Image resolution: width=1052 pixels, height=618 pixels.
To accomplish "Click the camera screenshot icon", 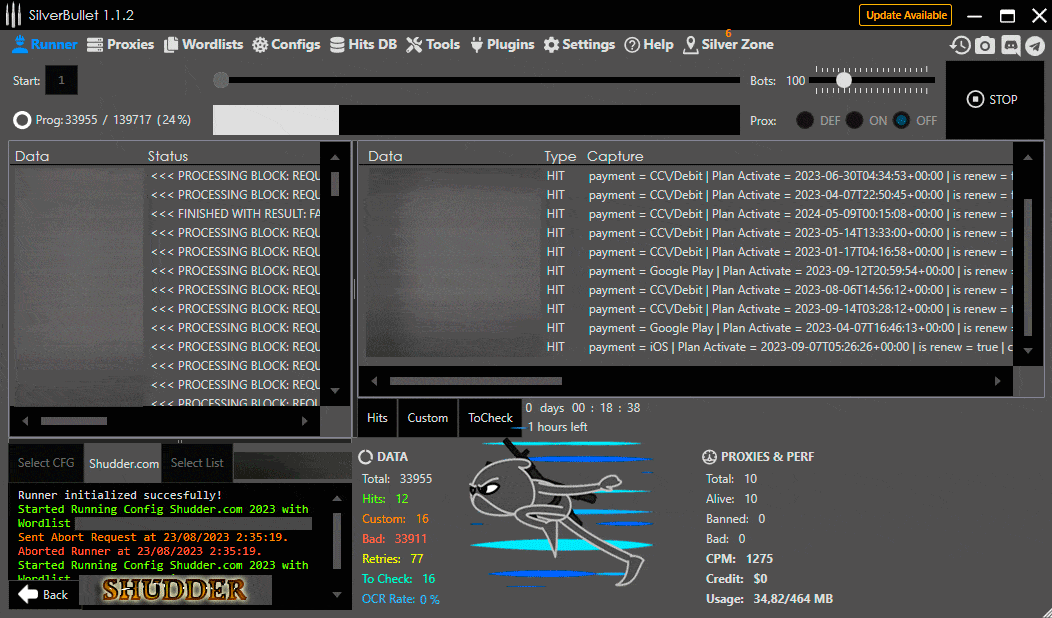I will tap(985, 45).
